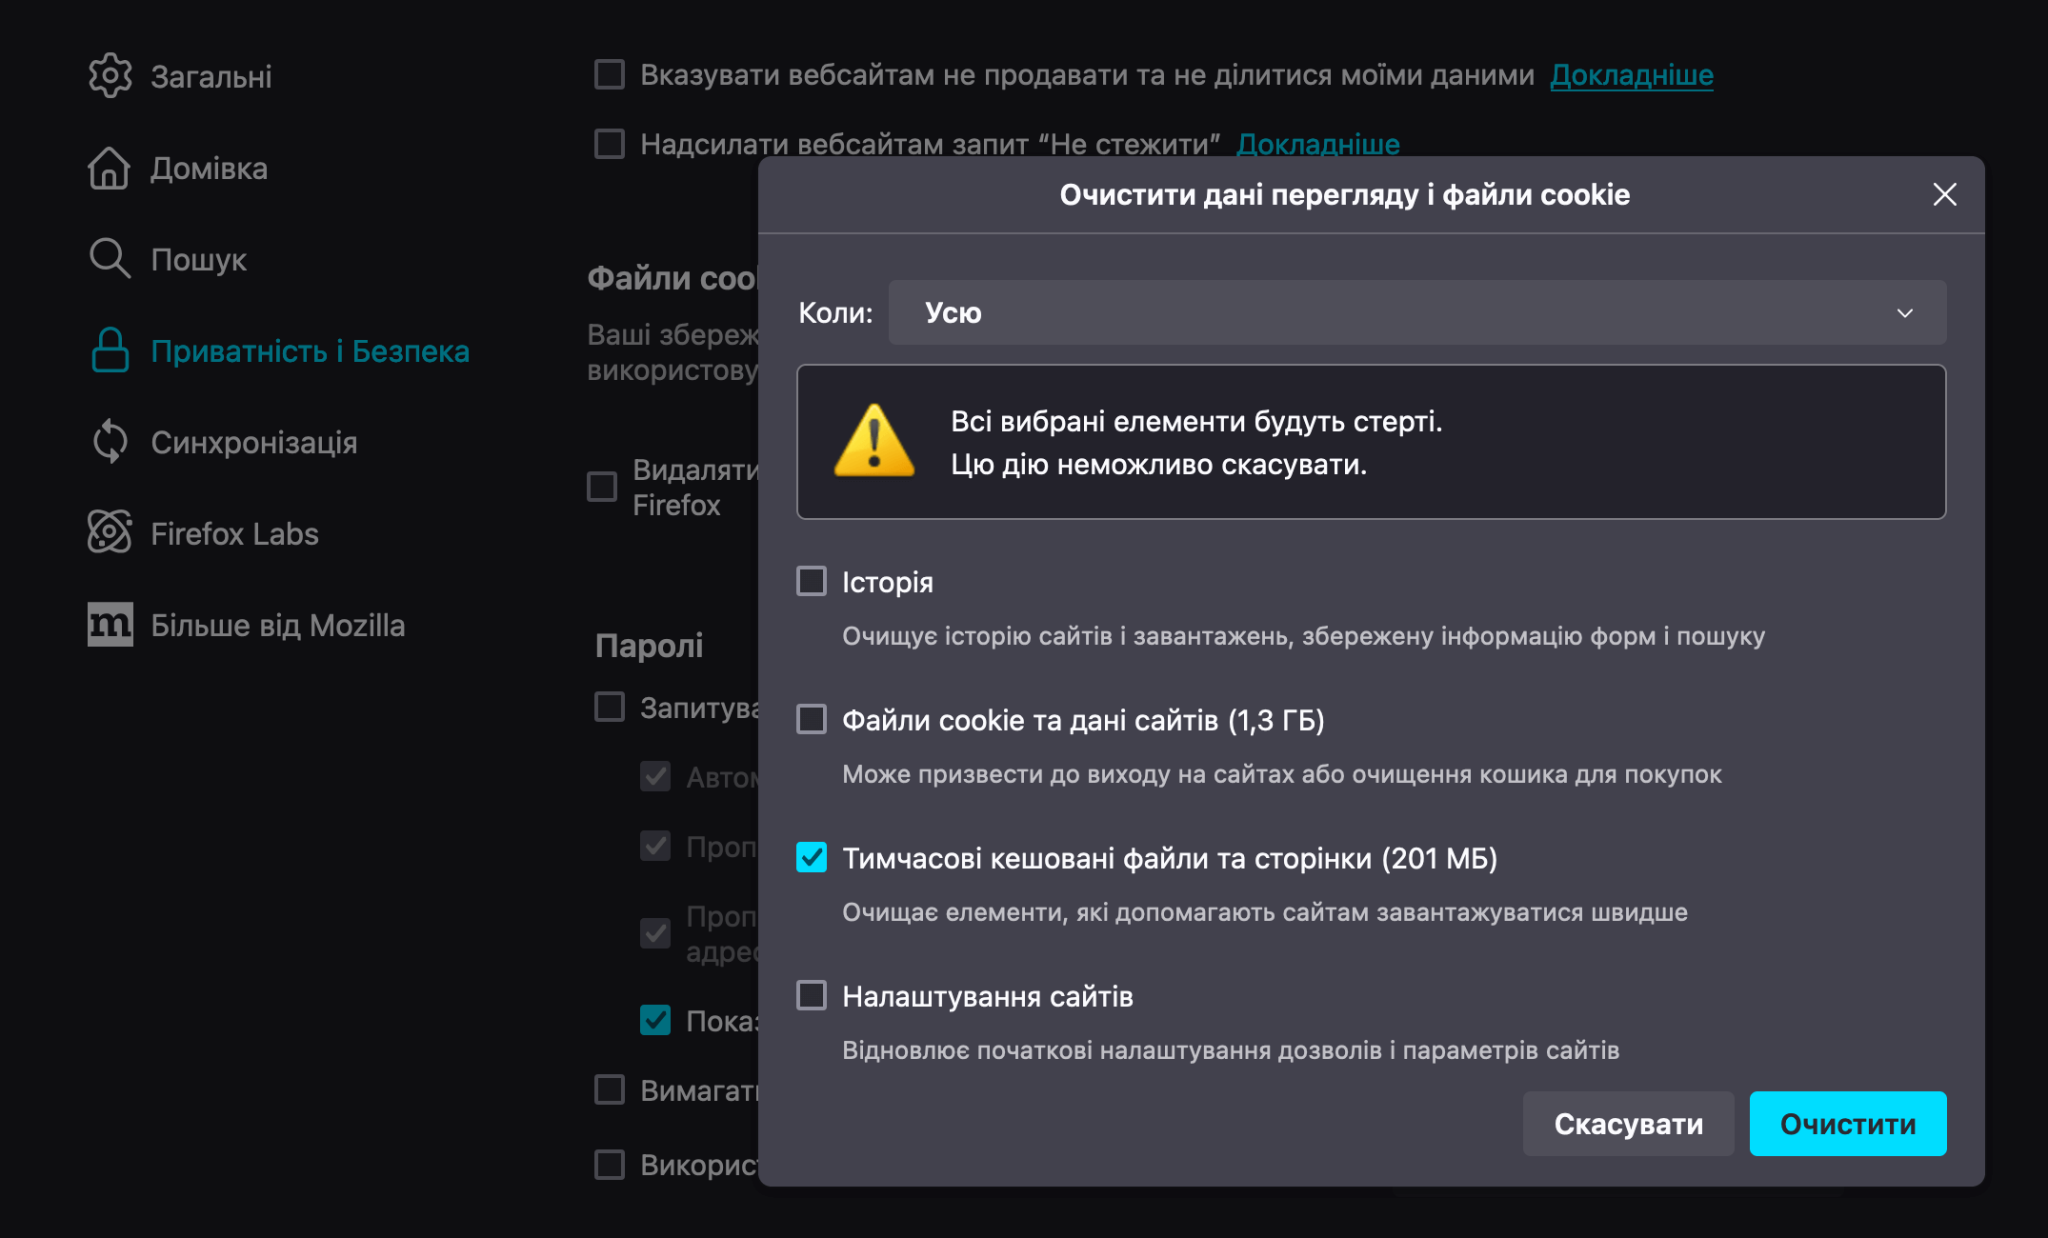Open the Загальні settings gear icon
The height and width of the screenshot is (1238, 2048).
click(x=110, y=76)
